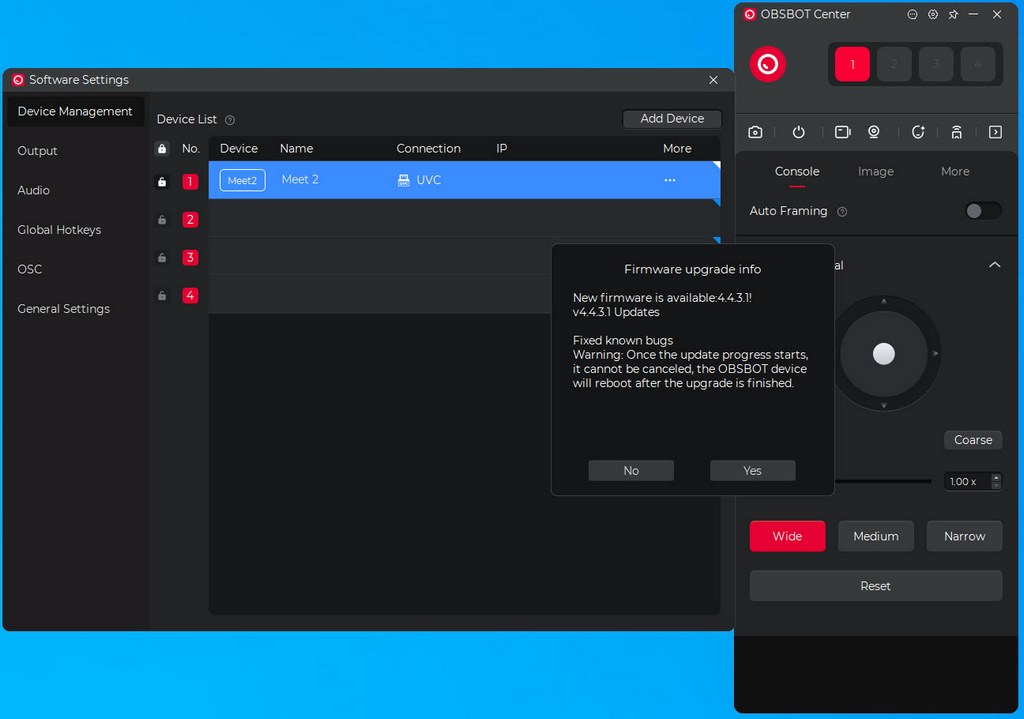
Task: Click the Reset button
Action: pyautogui.click(x=876, y=586)
